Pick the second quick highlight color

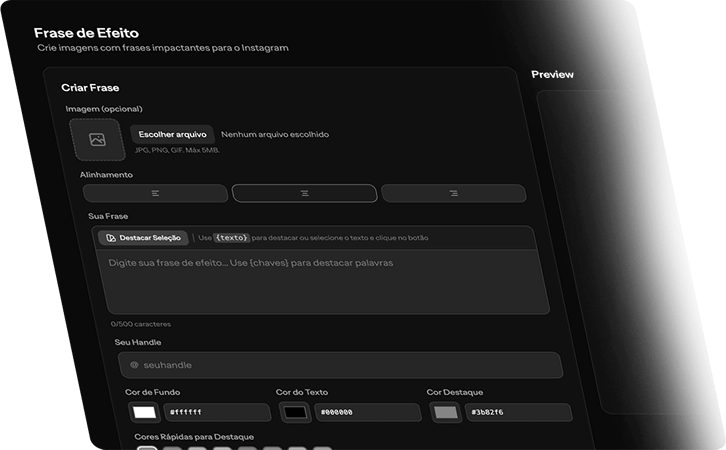click(172, 447)
